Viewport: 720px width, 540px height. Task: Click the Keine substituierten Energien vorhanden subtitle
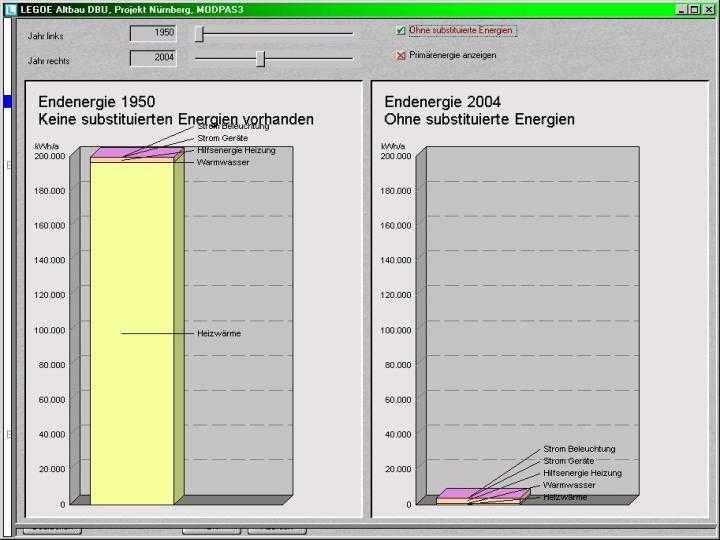pos(176,119)
